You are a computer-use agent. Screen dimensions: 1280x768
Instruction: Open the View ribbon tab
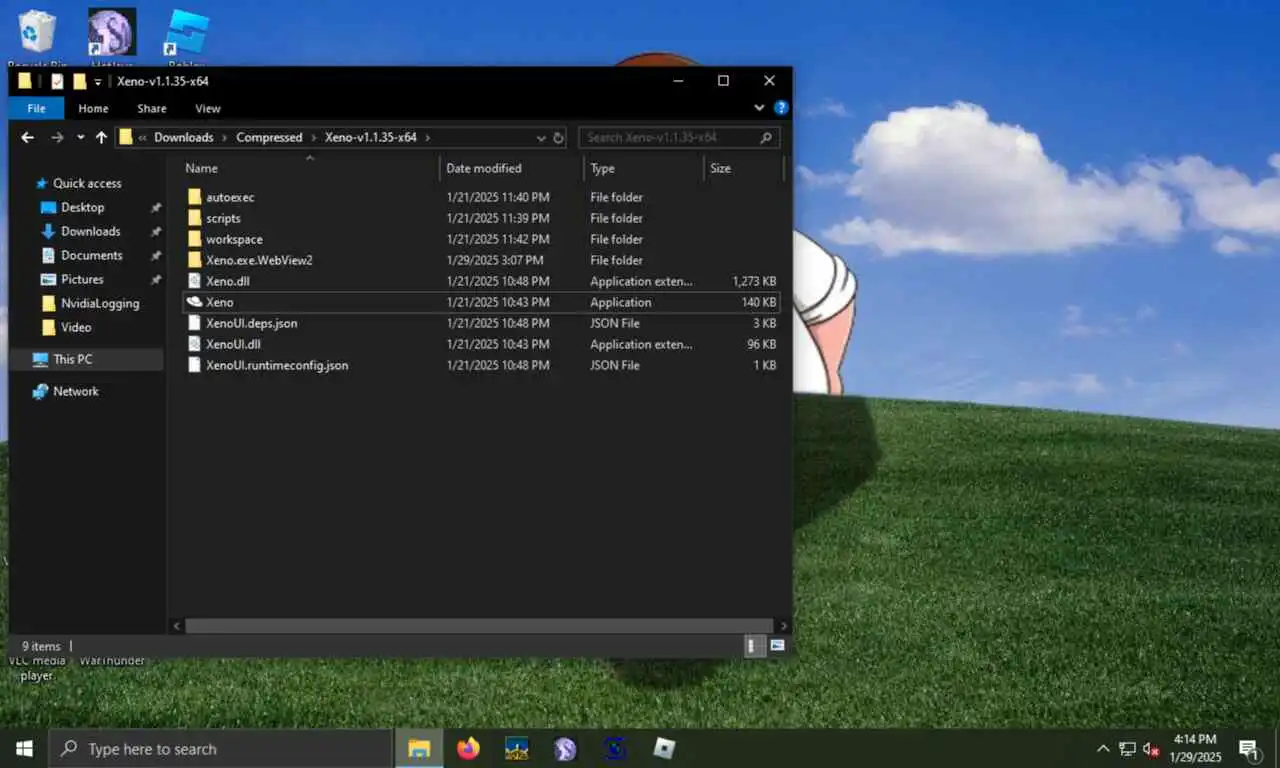208,108
